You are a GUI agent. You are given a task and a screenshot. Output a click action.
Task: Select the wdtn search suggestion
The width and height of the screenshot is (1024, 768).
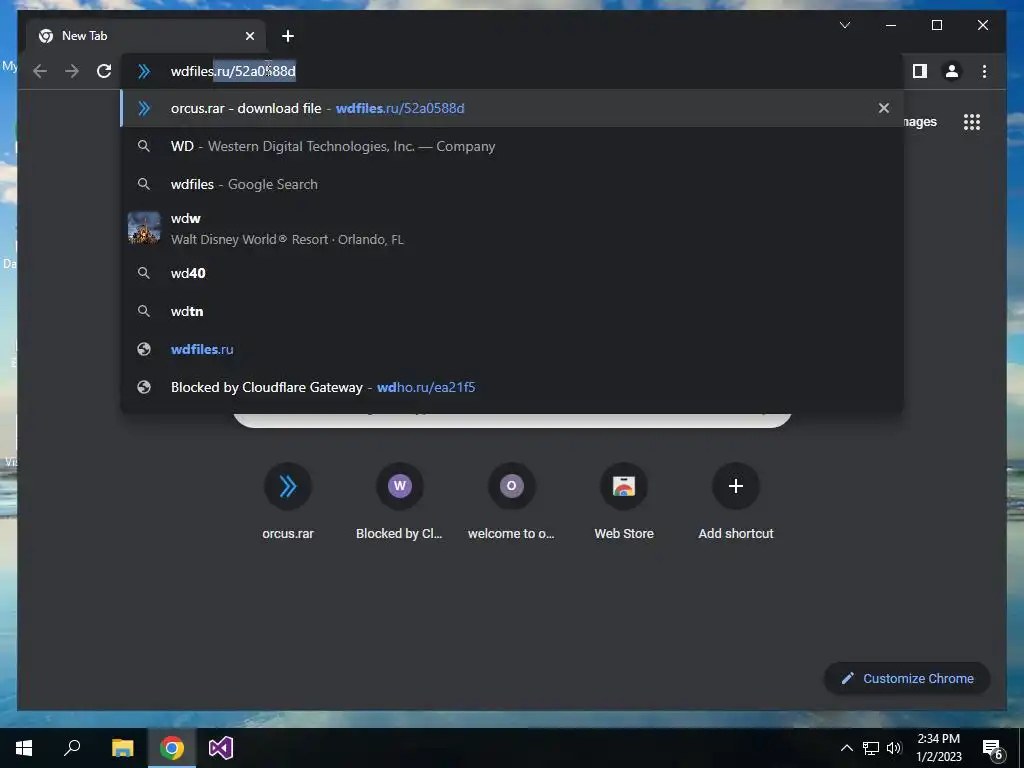tap(512, 312)
